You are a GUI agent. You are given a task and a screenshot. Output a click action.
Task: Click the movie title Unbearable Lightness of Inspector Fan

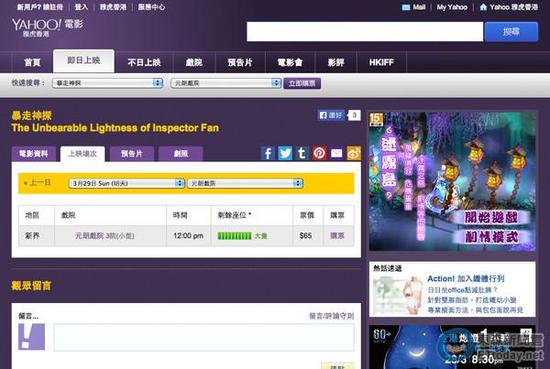pyautogui.click(x=115, y=128)
